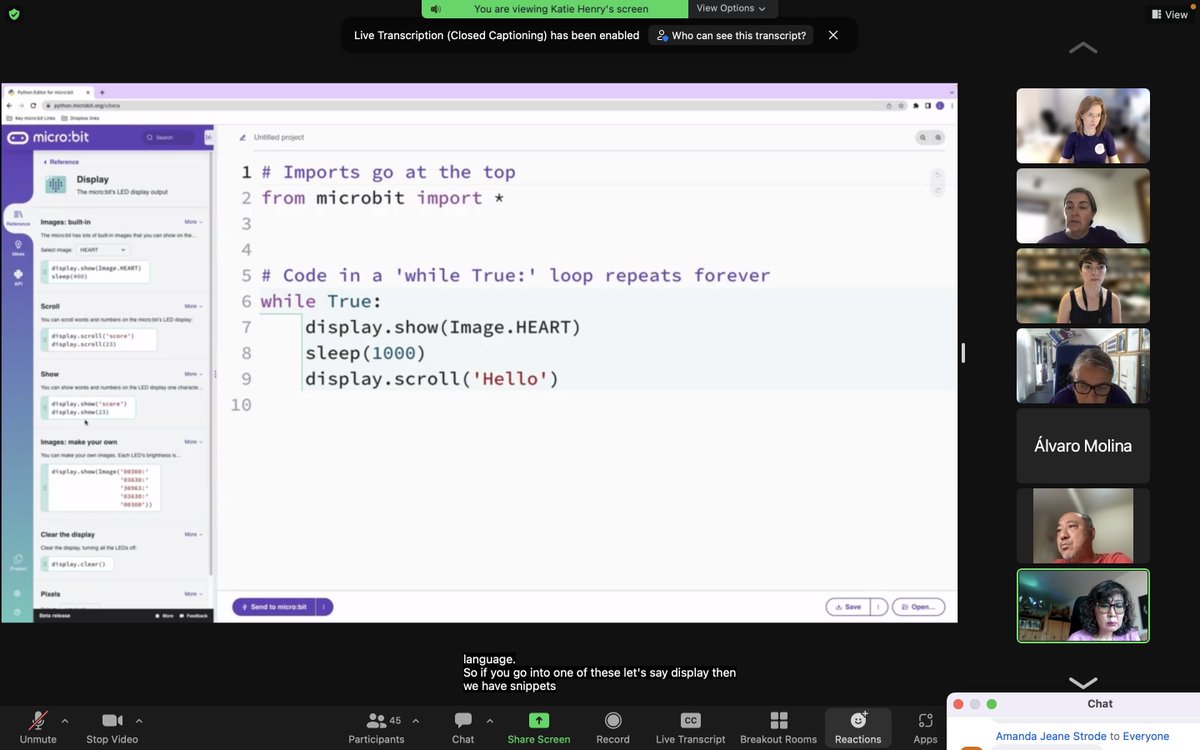Open the Project tab in micro:bit sidebar
Image resolution: width=1200 pixels, height=750 pixels.
coord(18,562)
